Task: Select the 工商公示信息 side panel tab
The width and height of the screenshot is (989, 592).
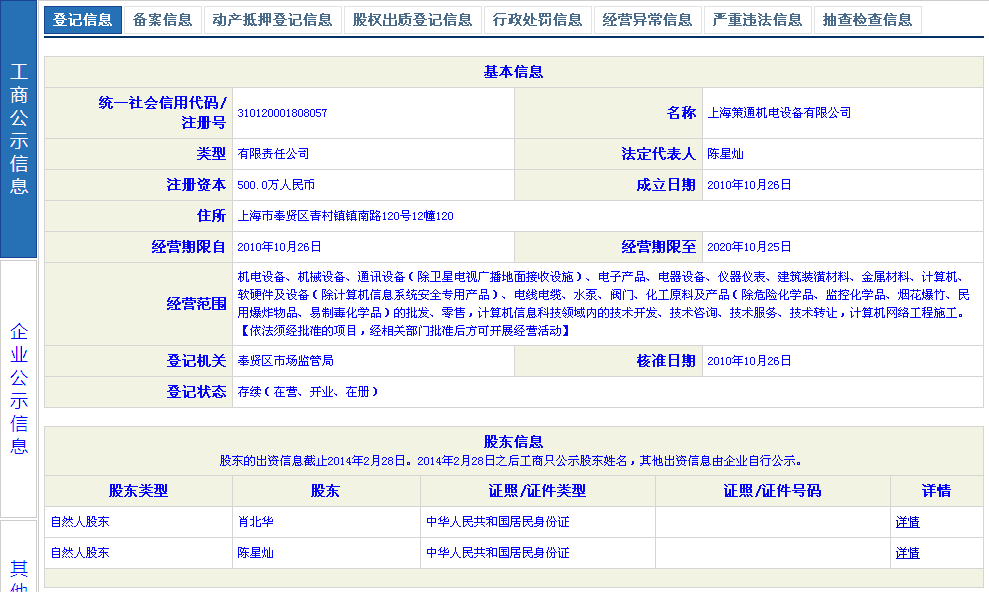Action: click(x=18, y=129)
